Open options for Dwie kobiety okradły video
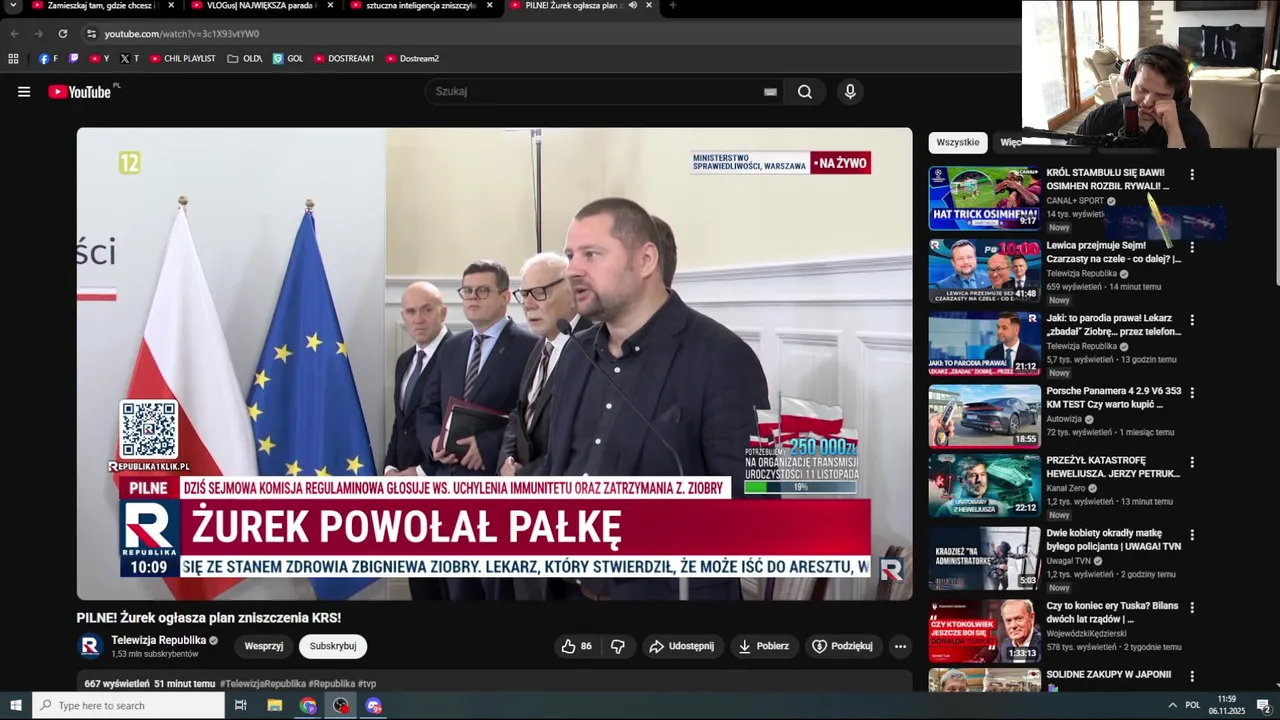 point(1191,535)
